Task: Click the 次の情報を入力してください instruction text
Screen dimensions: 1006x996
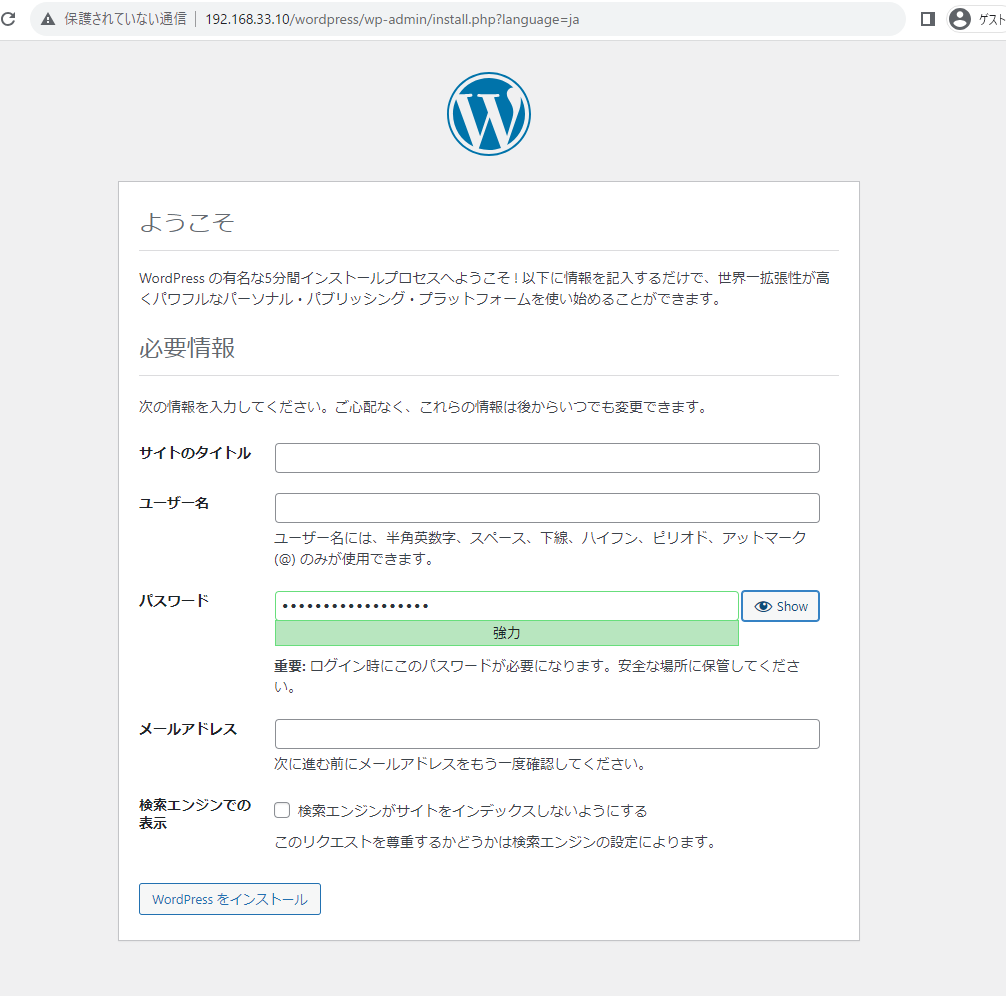Action: pos(423,407)
